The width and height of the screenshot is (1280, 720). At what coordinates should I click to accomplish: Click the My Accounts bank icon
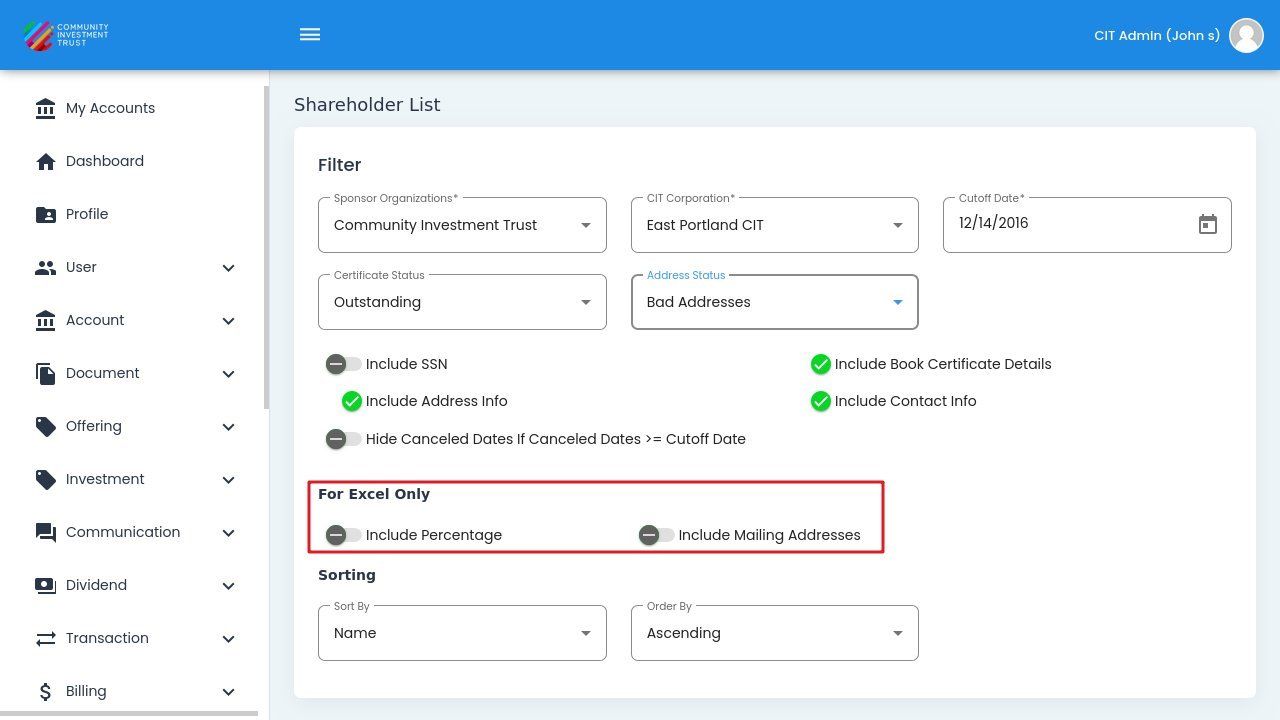point(45,108)
